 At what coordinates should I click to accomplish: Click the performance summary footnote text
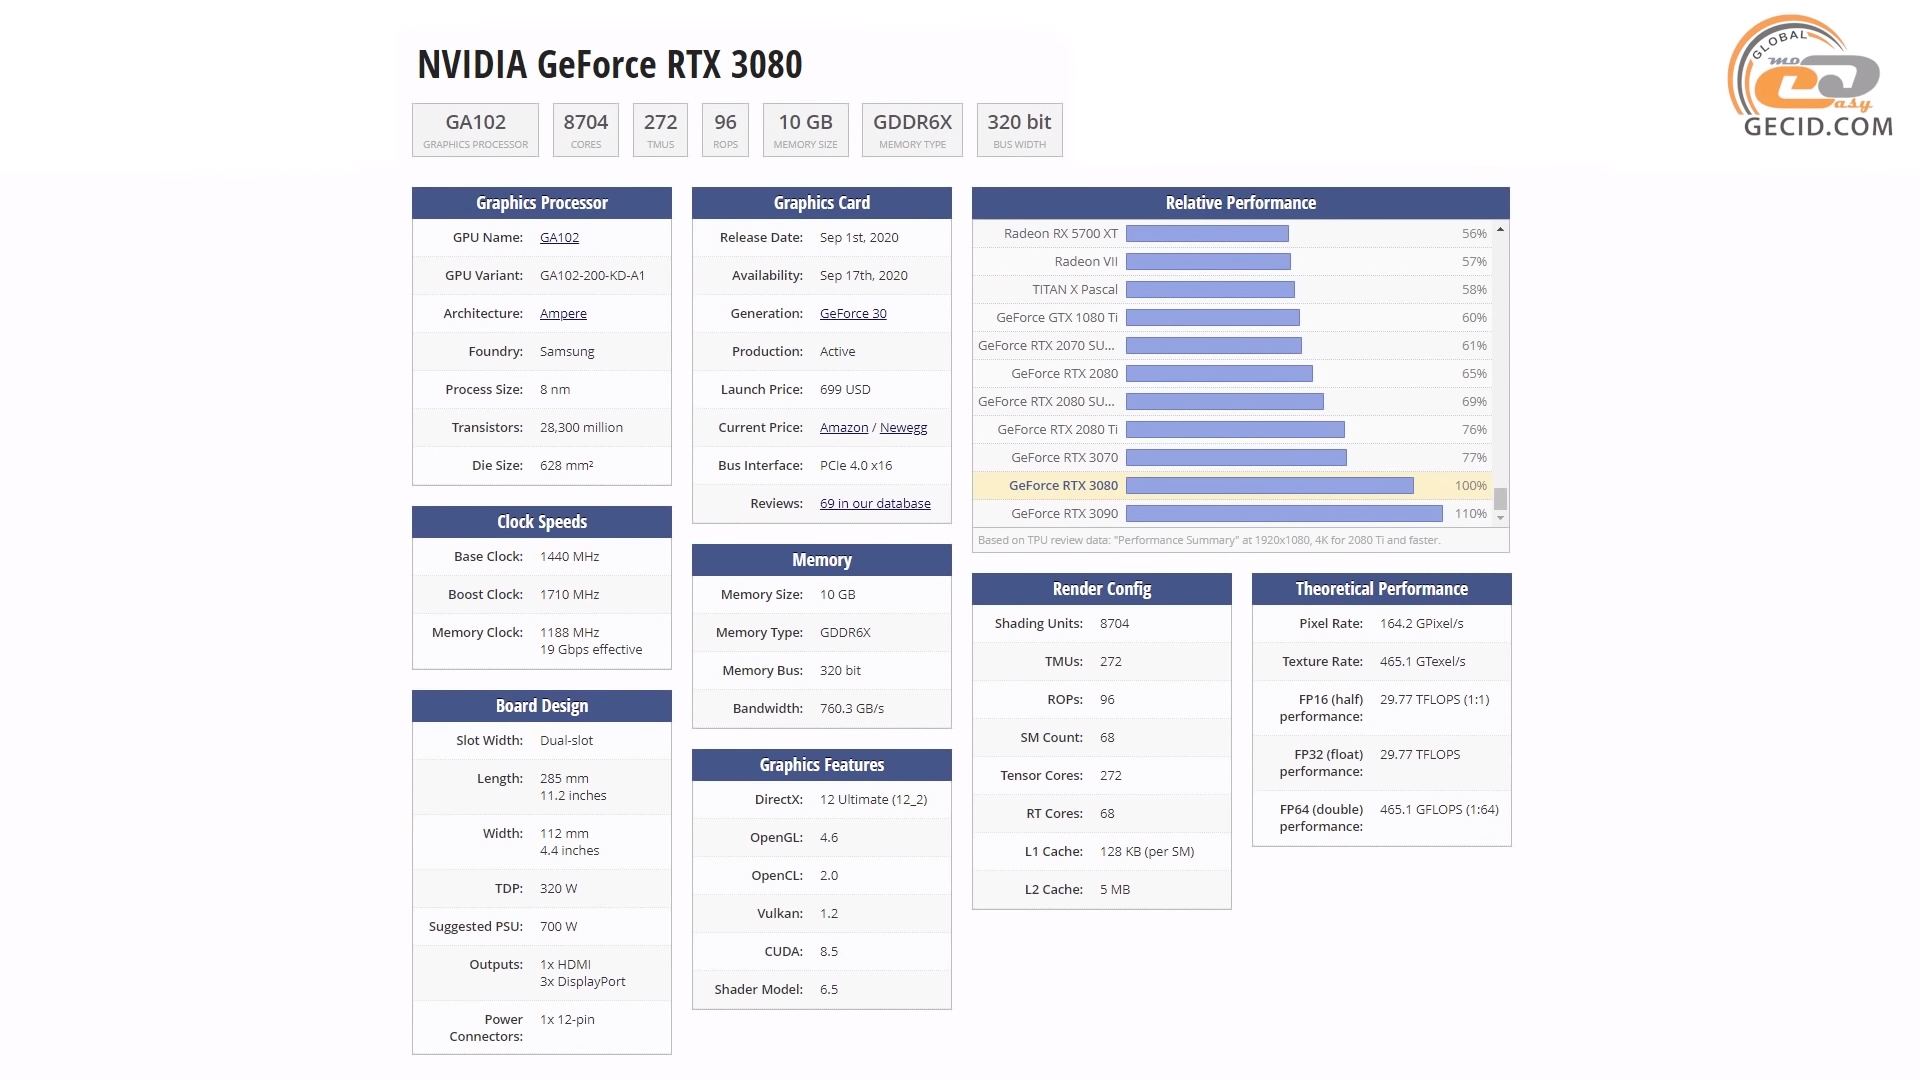[x=1209, y=540]
